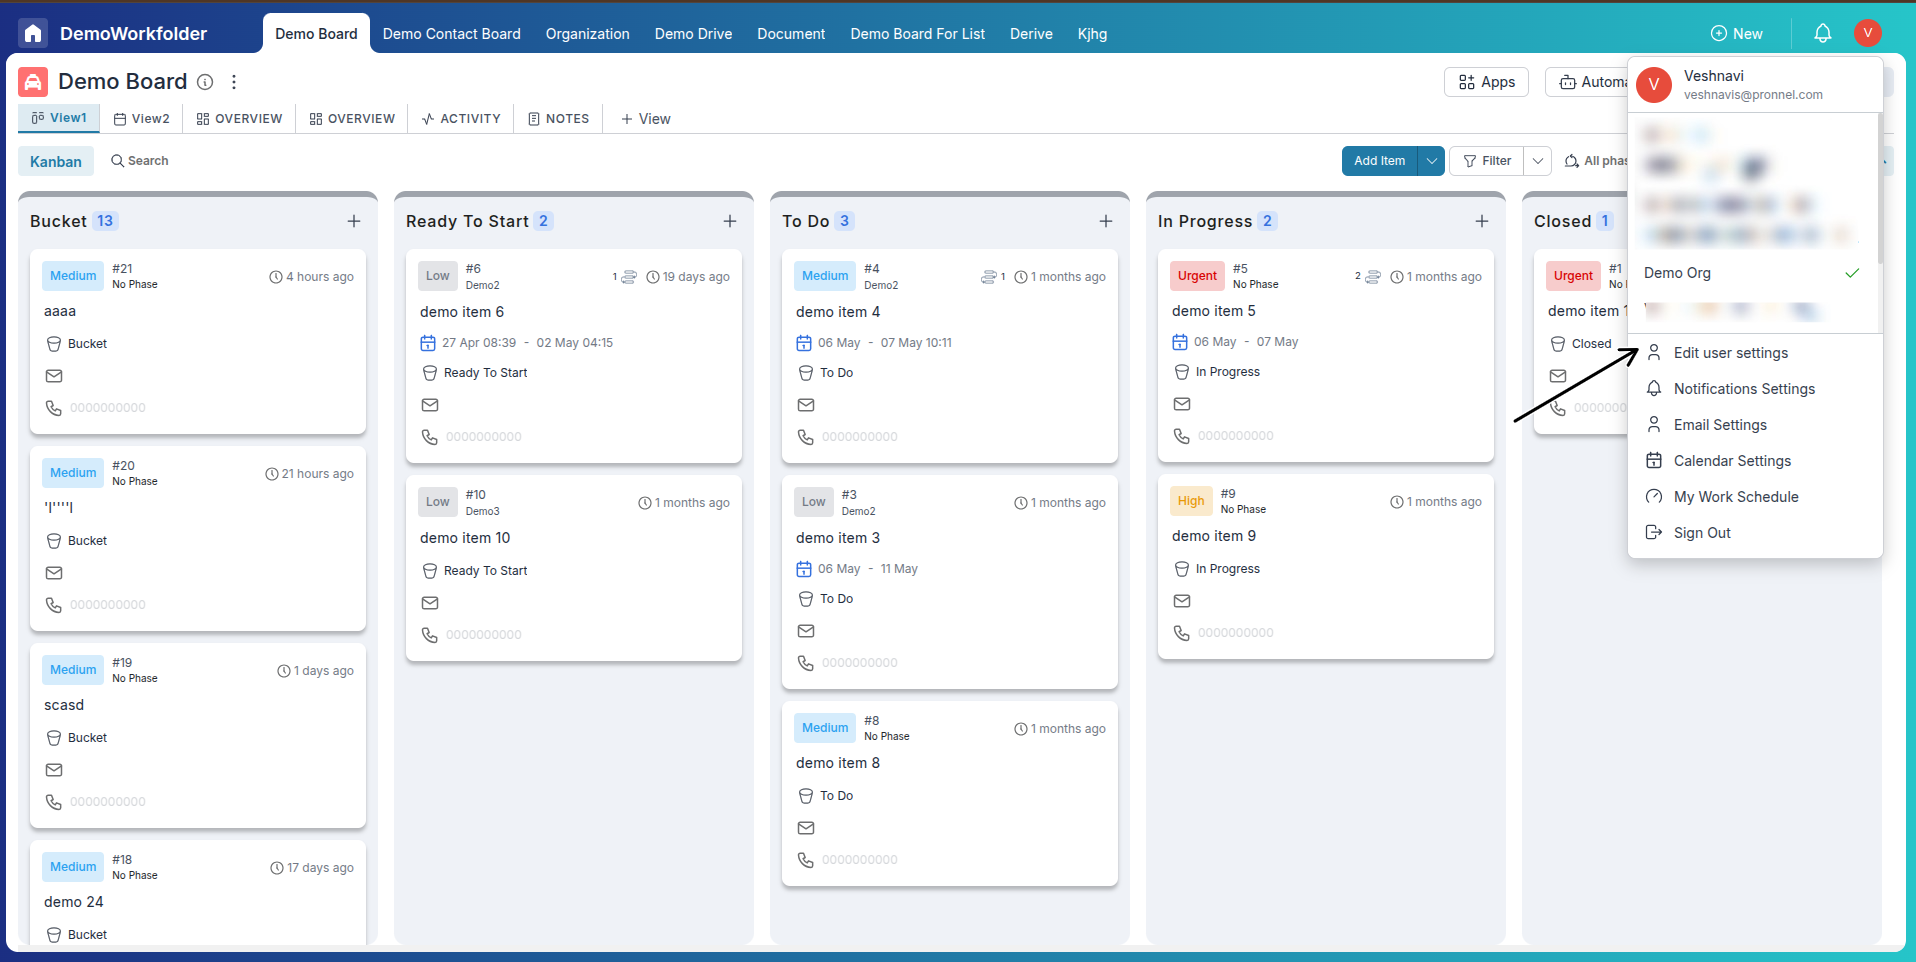Add item to In Progress column
This screenshot has width=1916, height=962.
coord(1482,221)
